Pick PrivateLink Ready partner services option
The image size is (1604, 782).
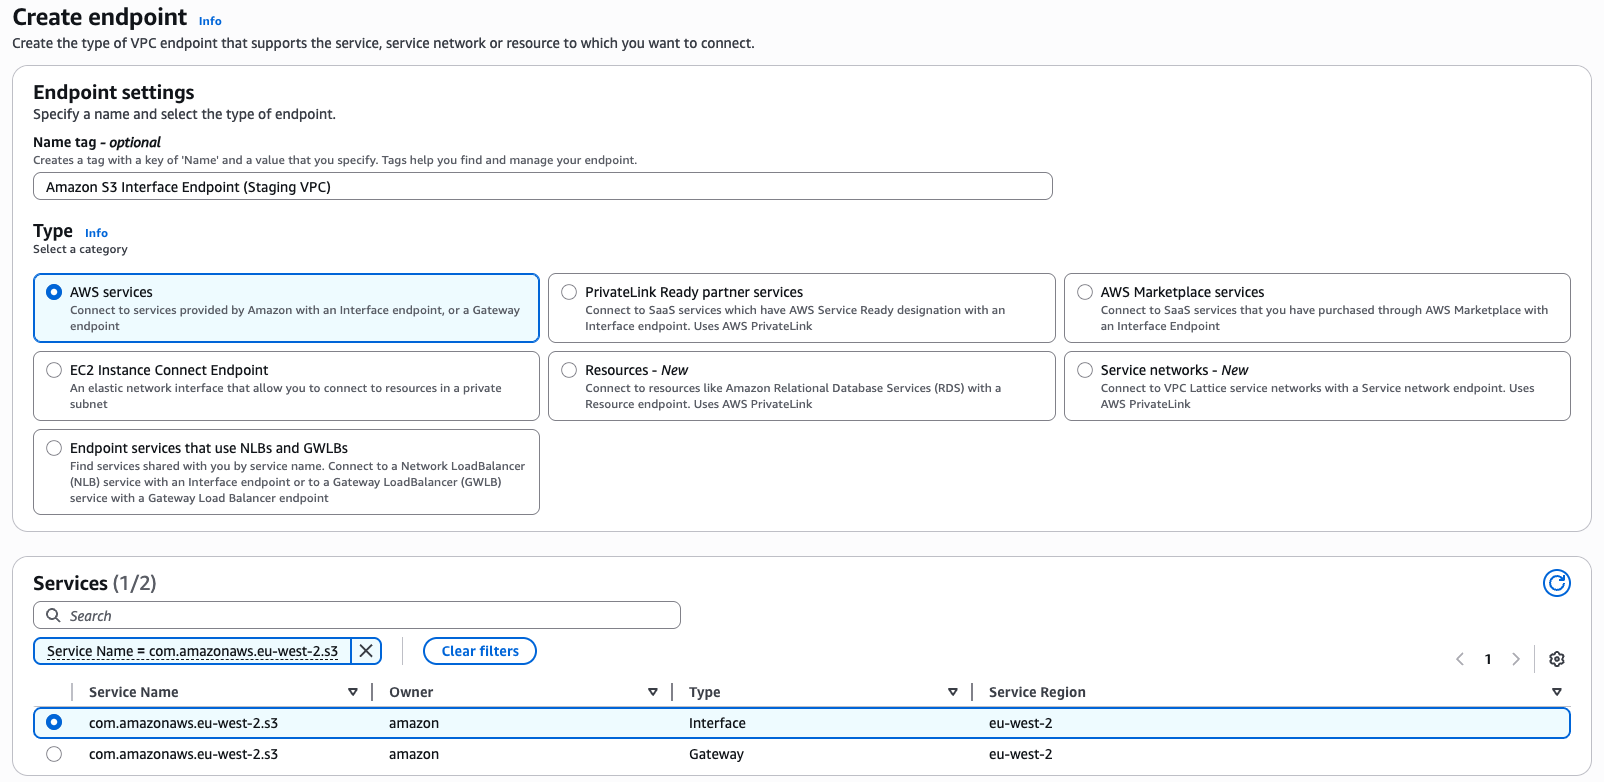pos(569,292)
